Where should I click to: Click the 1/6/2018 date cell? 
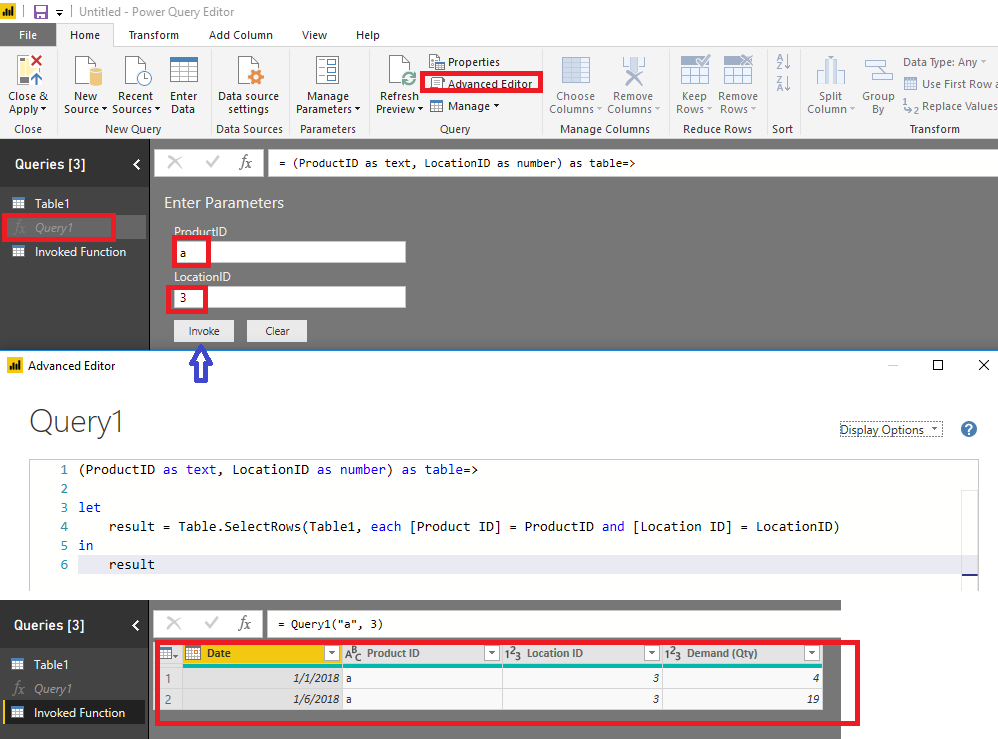pos(262,699)
